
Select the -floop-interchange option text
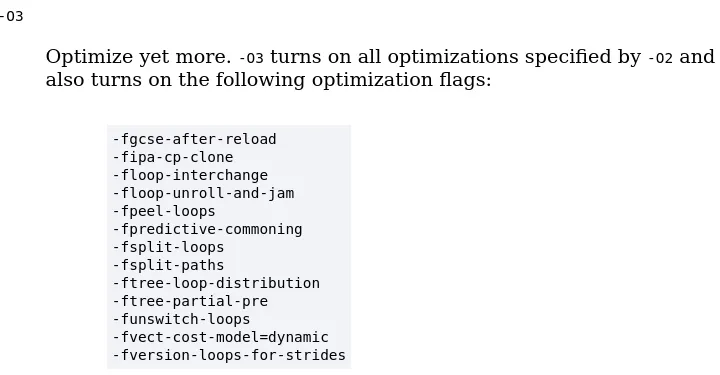(x=191, y=175)
